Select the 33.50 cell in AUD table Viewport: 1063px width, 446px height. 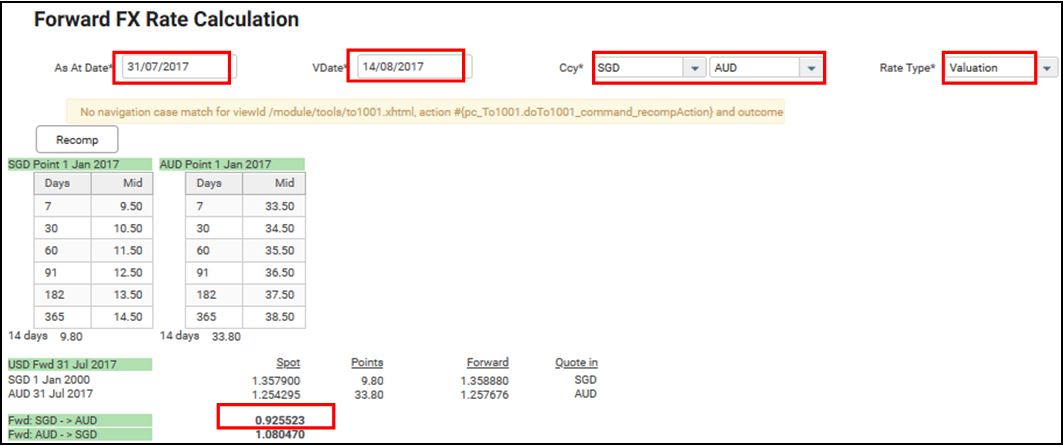(274, 206)
